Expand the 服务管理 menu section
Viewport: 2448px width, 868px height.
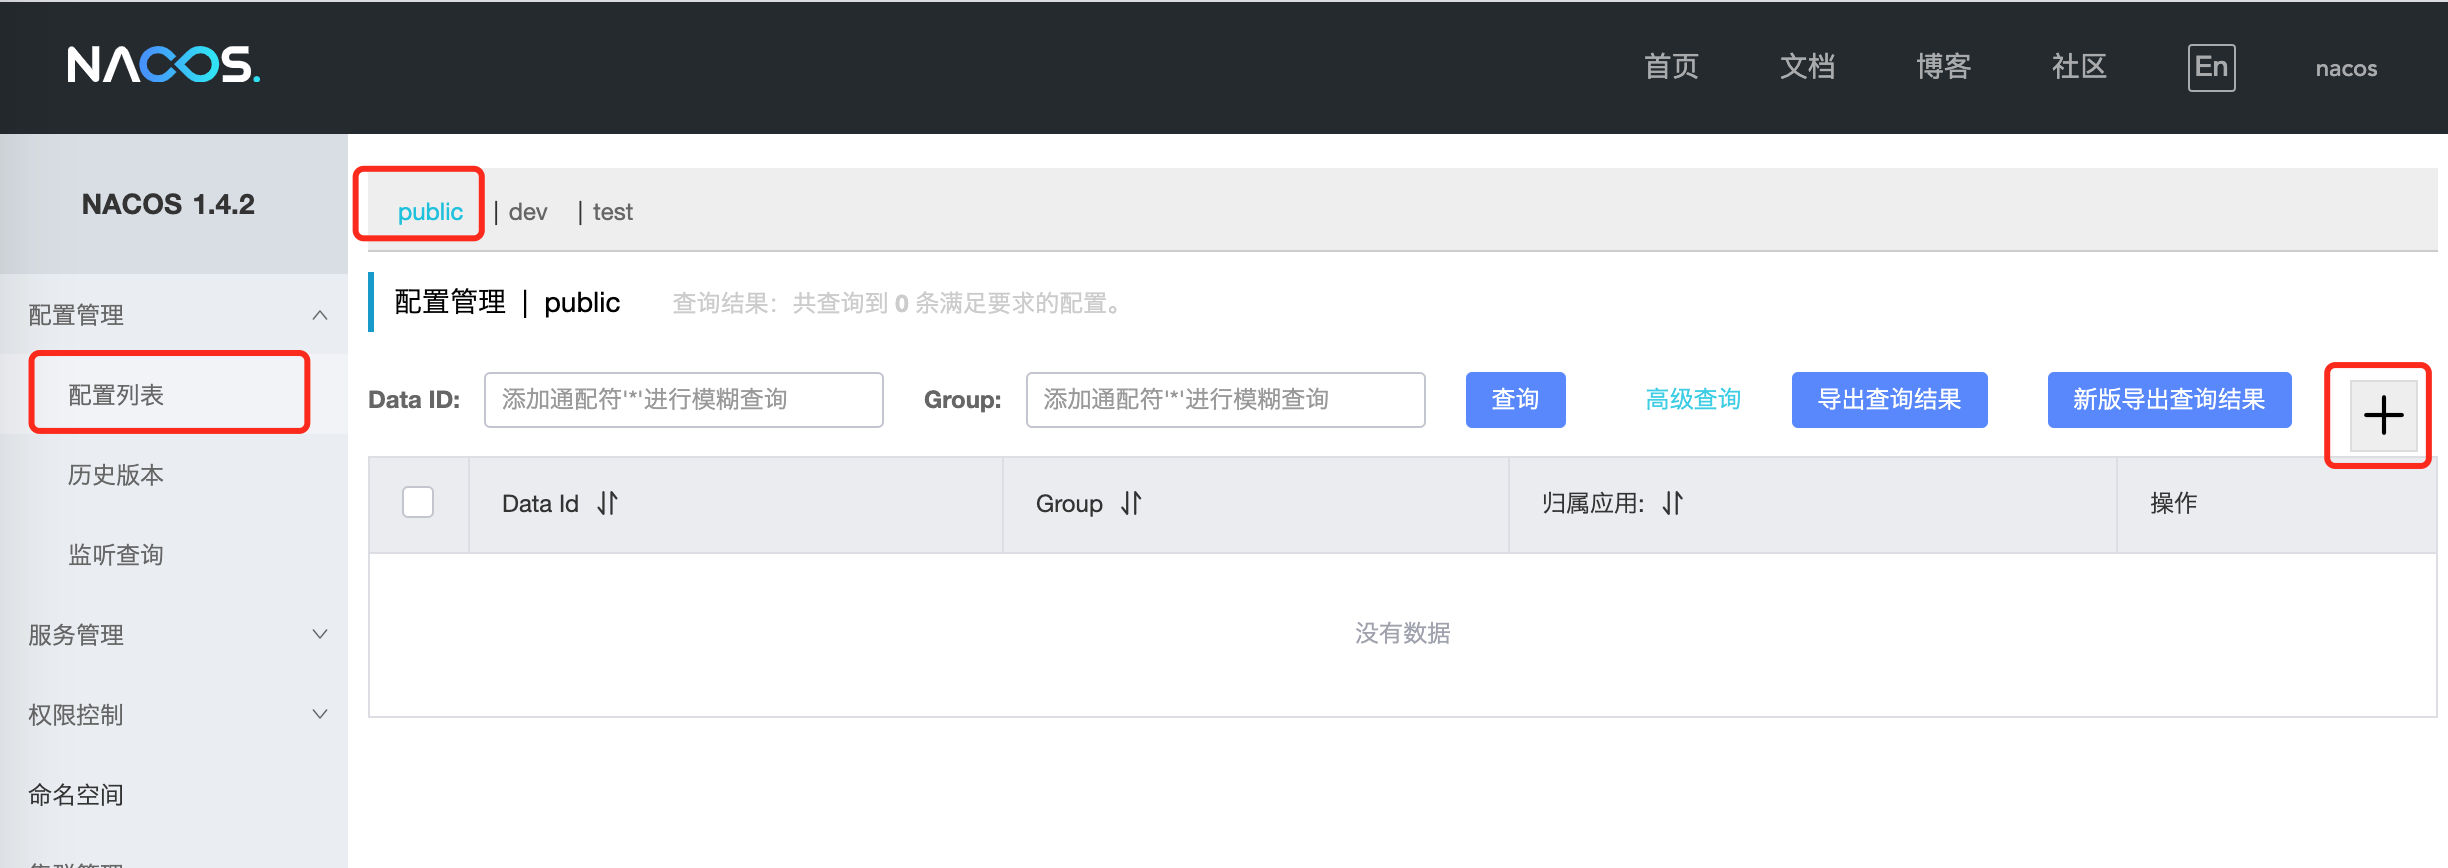click(174, 635)
